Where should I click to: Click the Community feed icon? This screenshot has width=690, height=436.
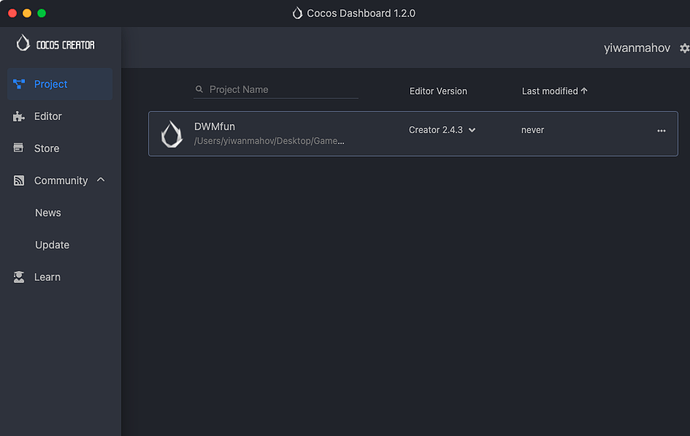pyautogui.click(x=19, y=181)
